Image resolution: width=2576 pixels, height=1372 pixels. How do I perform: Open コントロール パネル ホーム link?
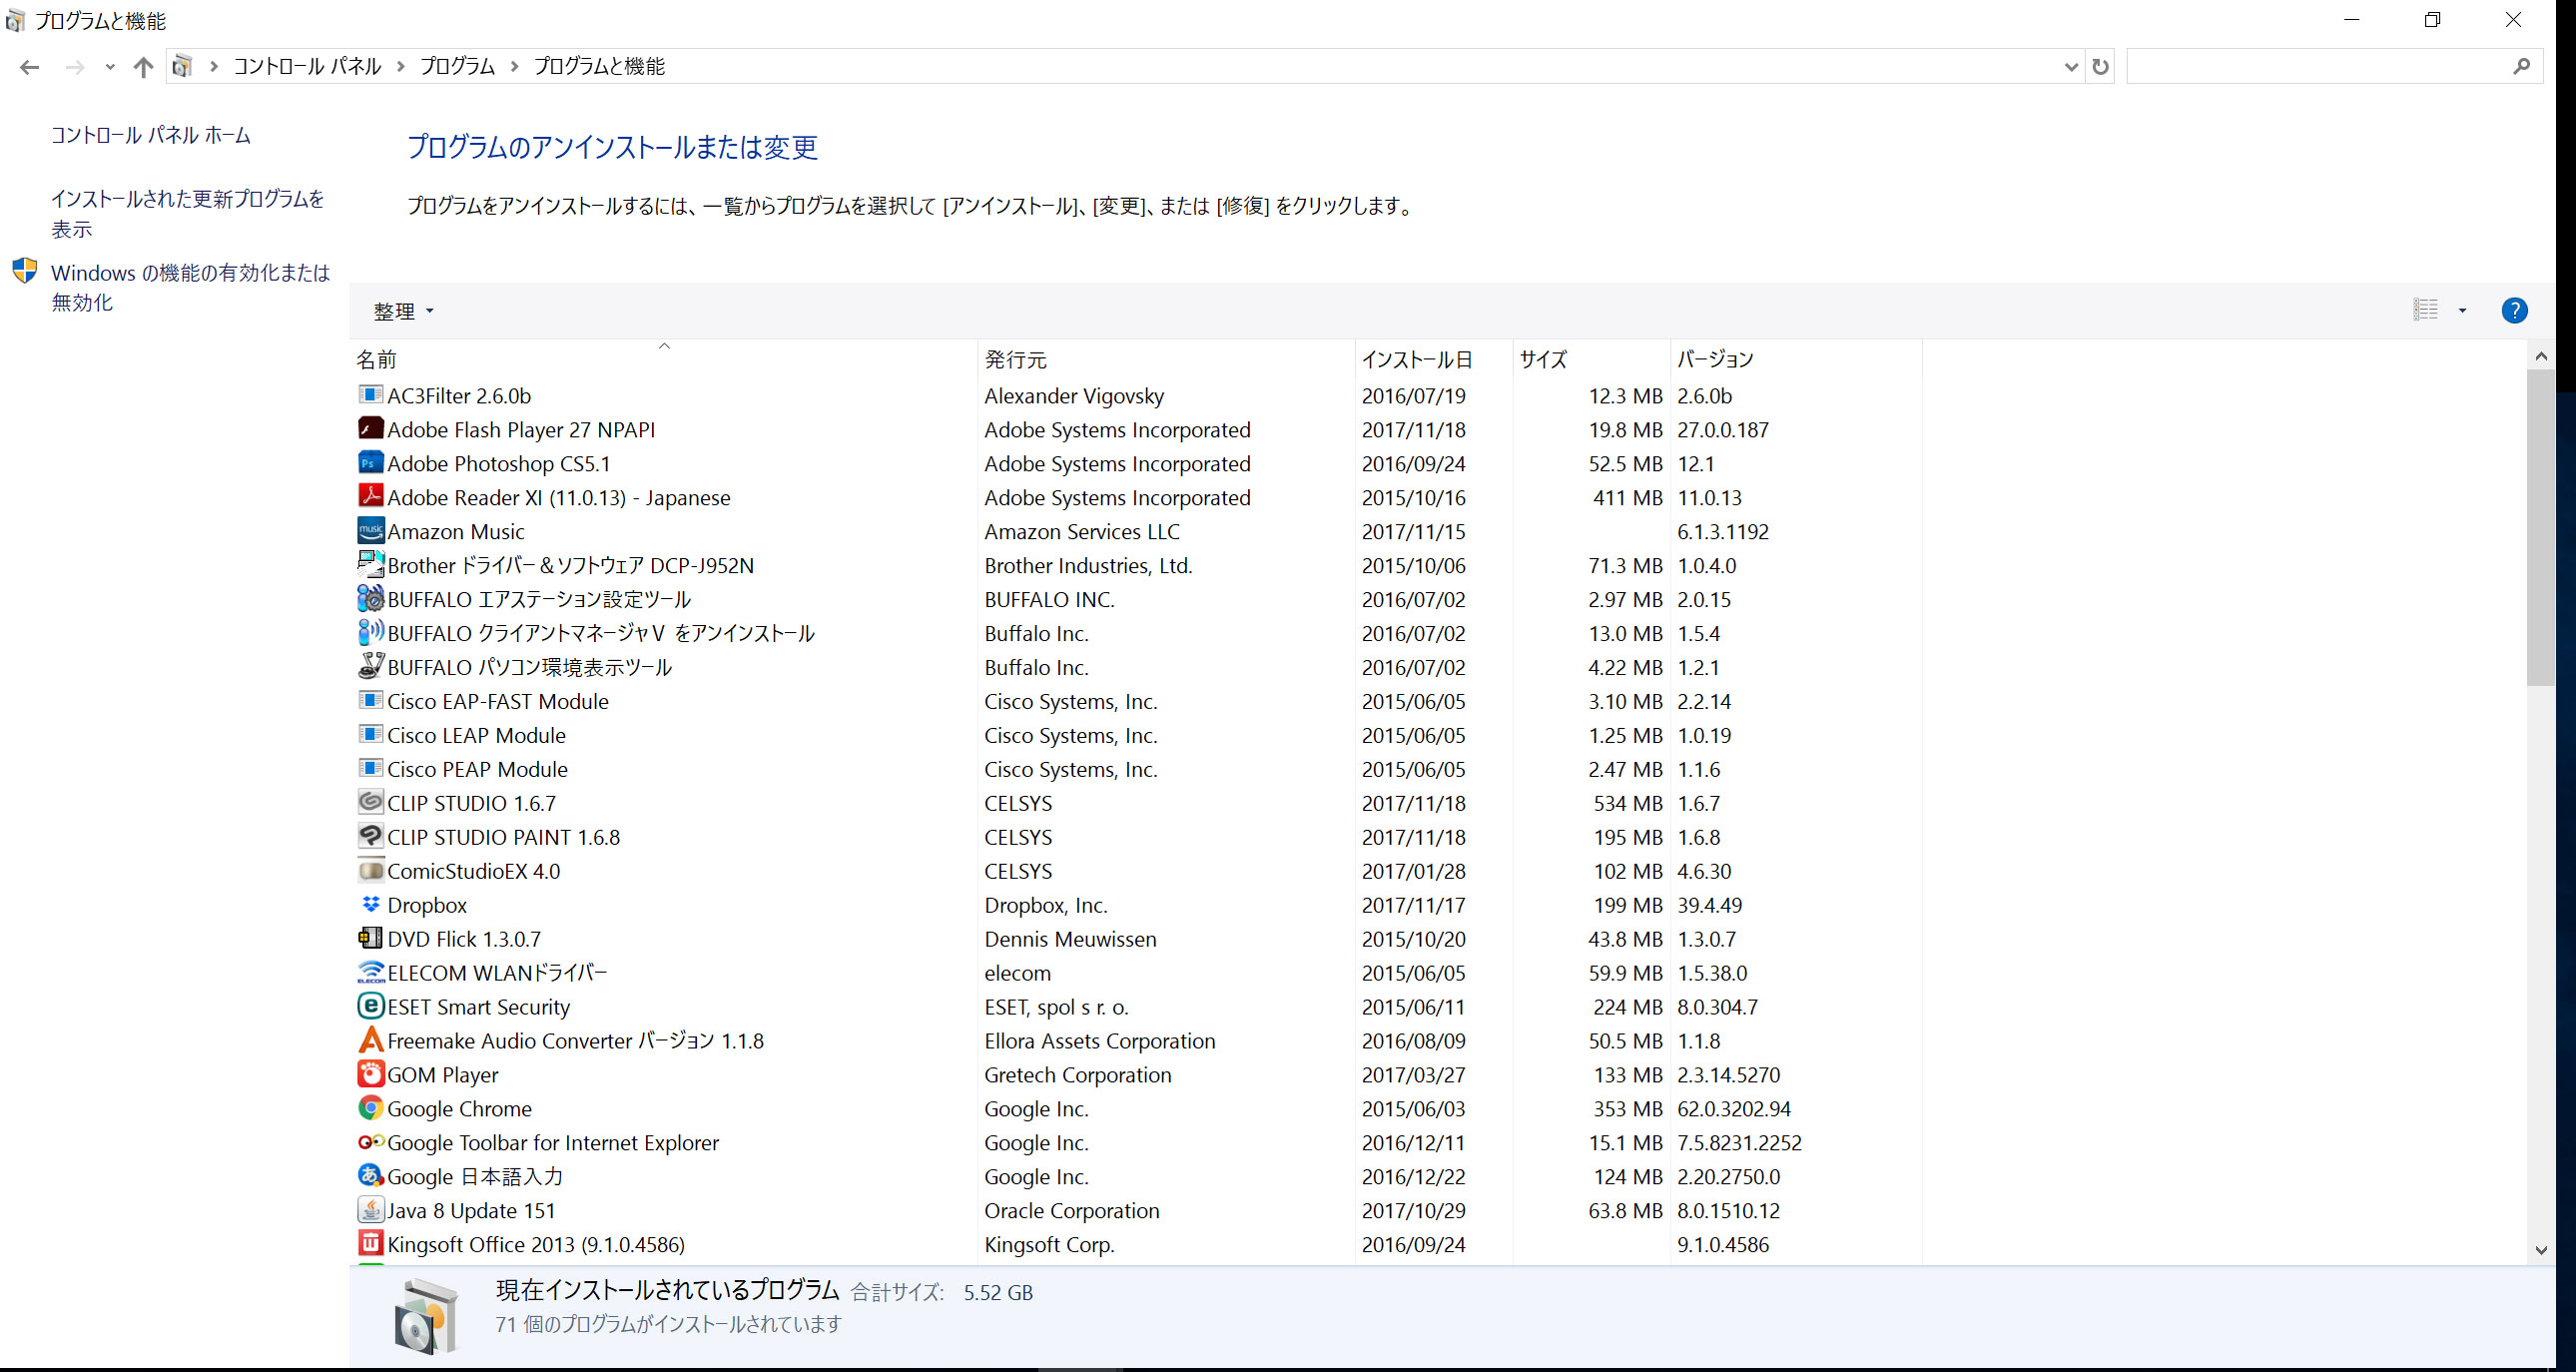click(x=151, y=135)
